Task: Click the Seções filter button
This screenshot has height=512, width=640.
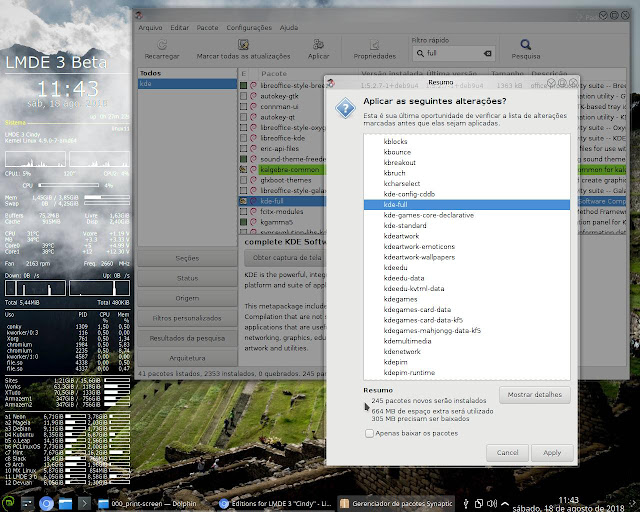Action: coord(187,258)
